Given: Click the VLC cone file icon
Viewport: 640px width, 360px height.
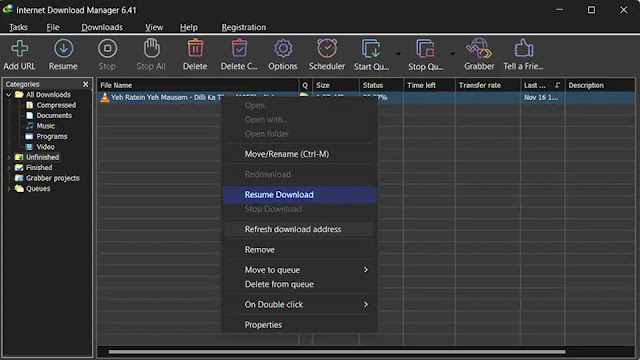Looking at the screenshot, I should (105, 97).
